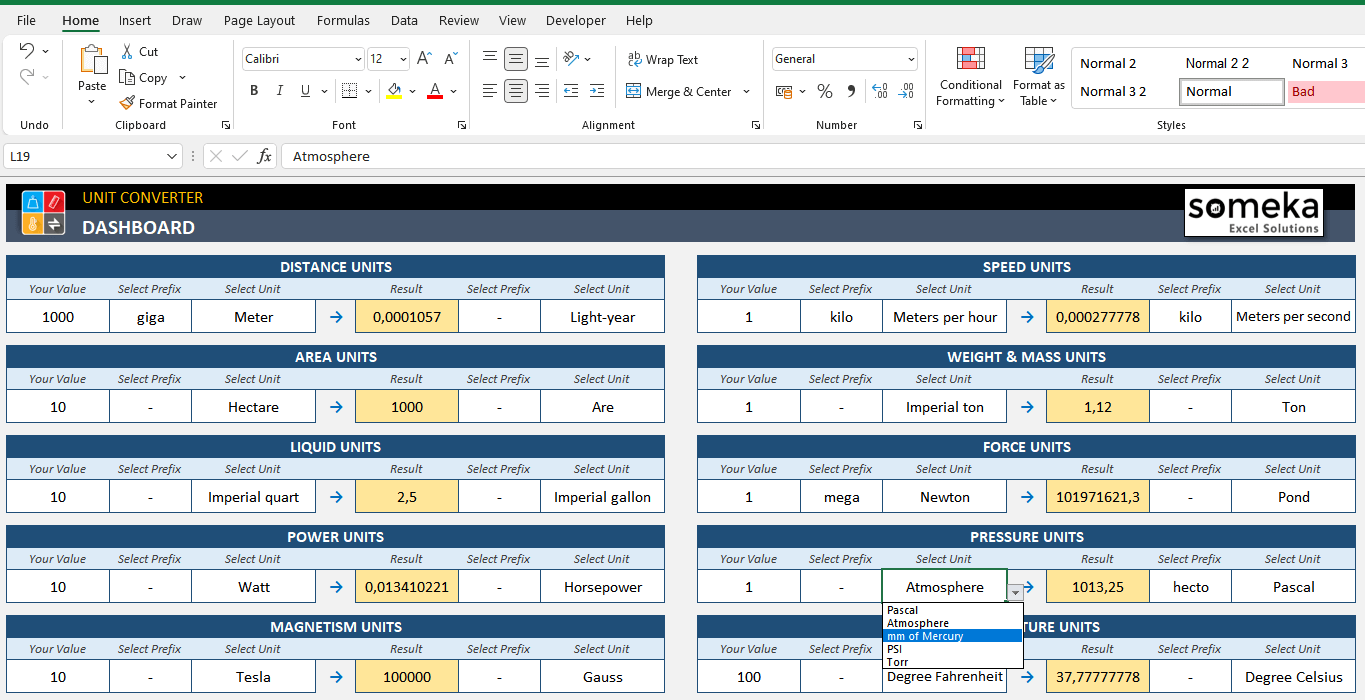Select mm of Mercury from pressure unit list
1365x700 pixels.
pyautogui.click(x=924, y=636)
